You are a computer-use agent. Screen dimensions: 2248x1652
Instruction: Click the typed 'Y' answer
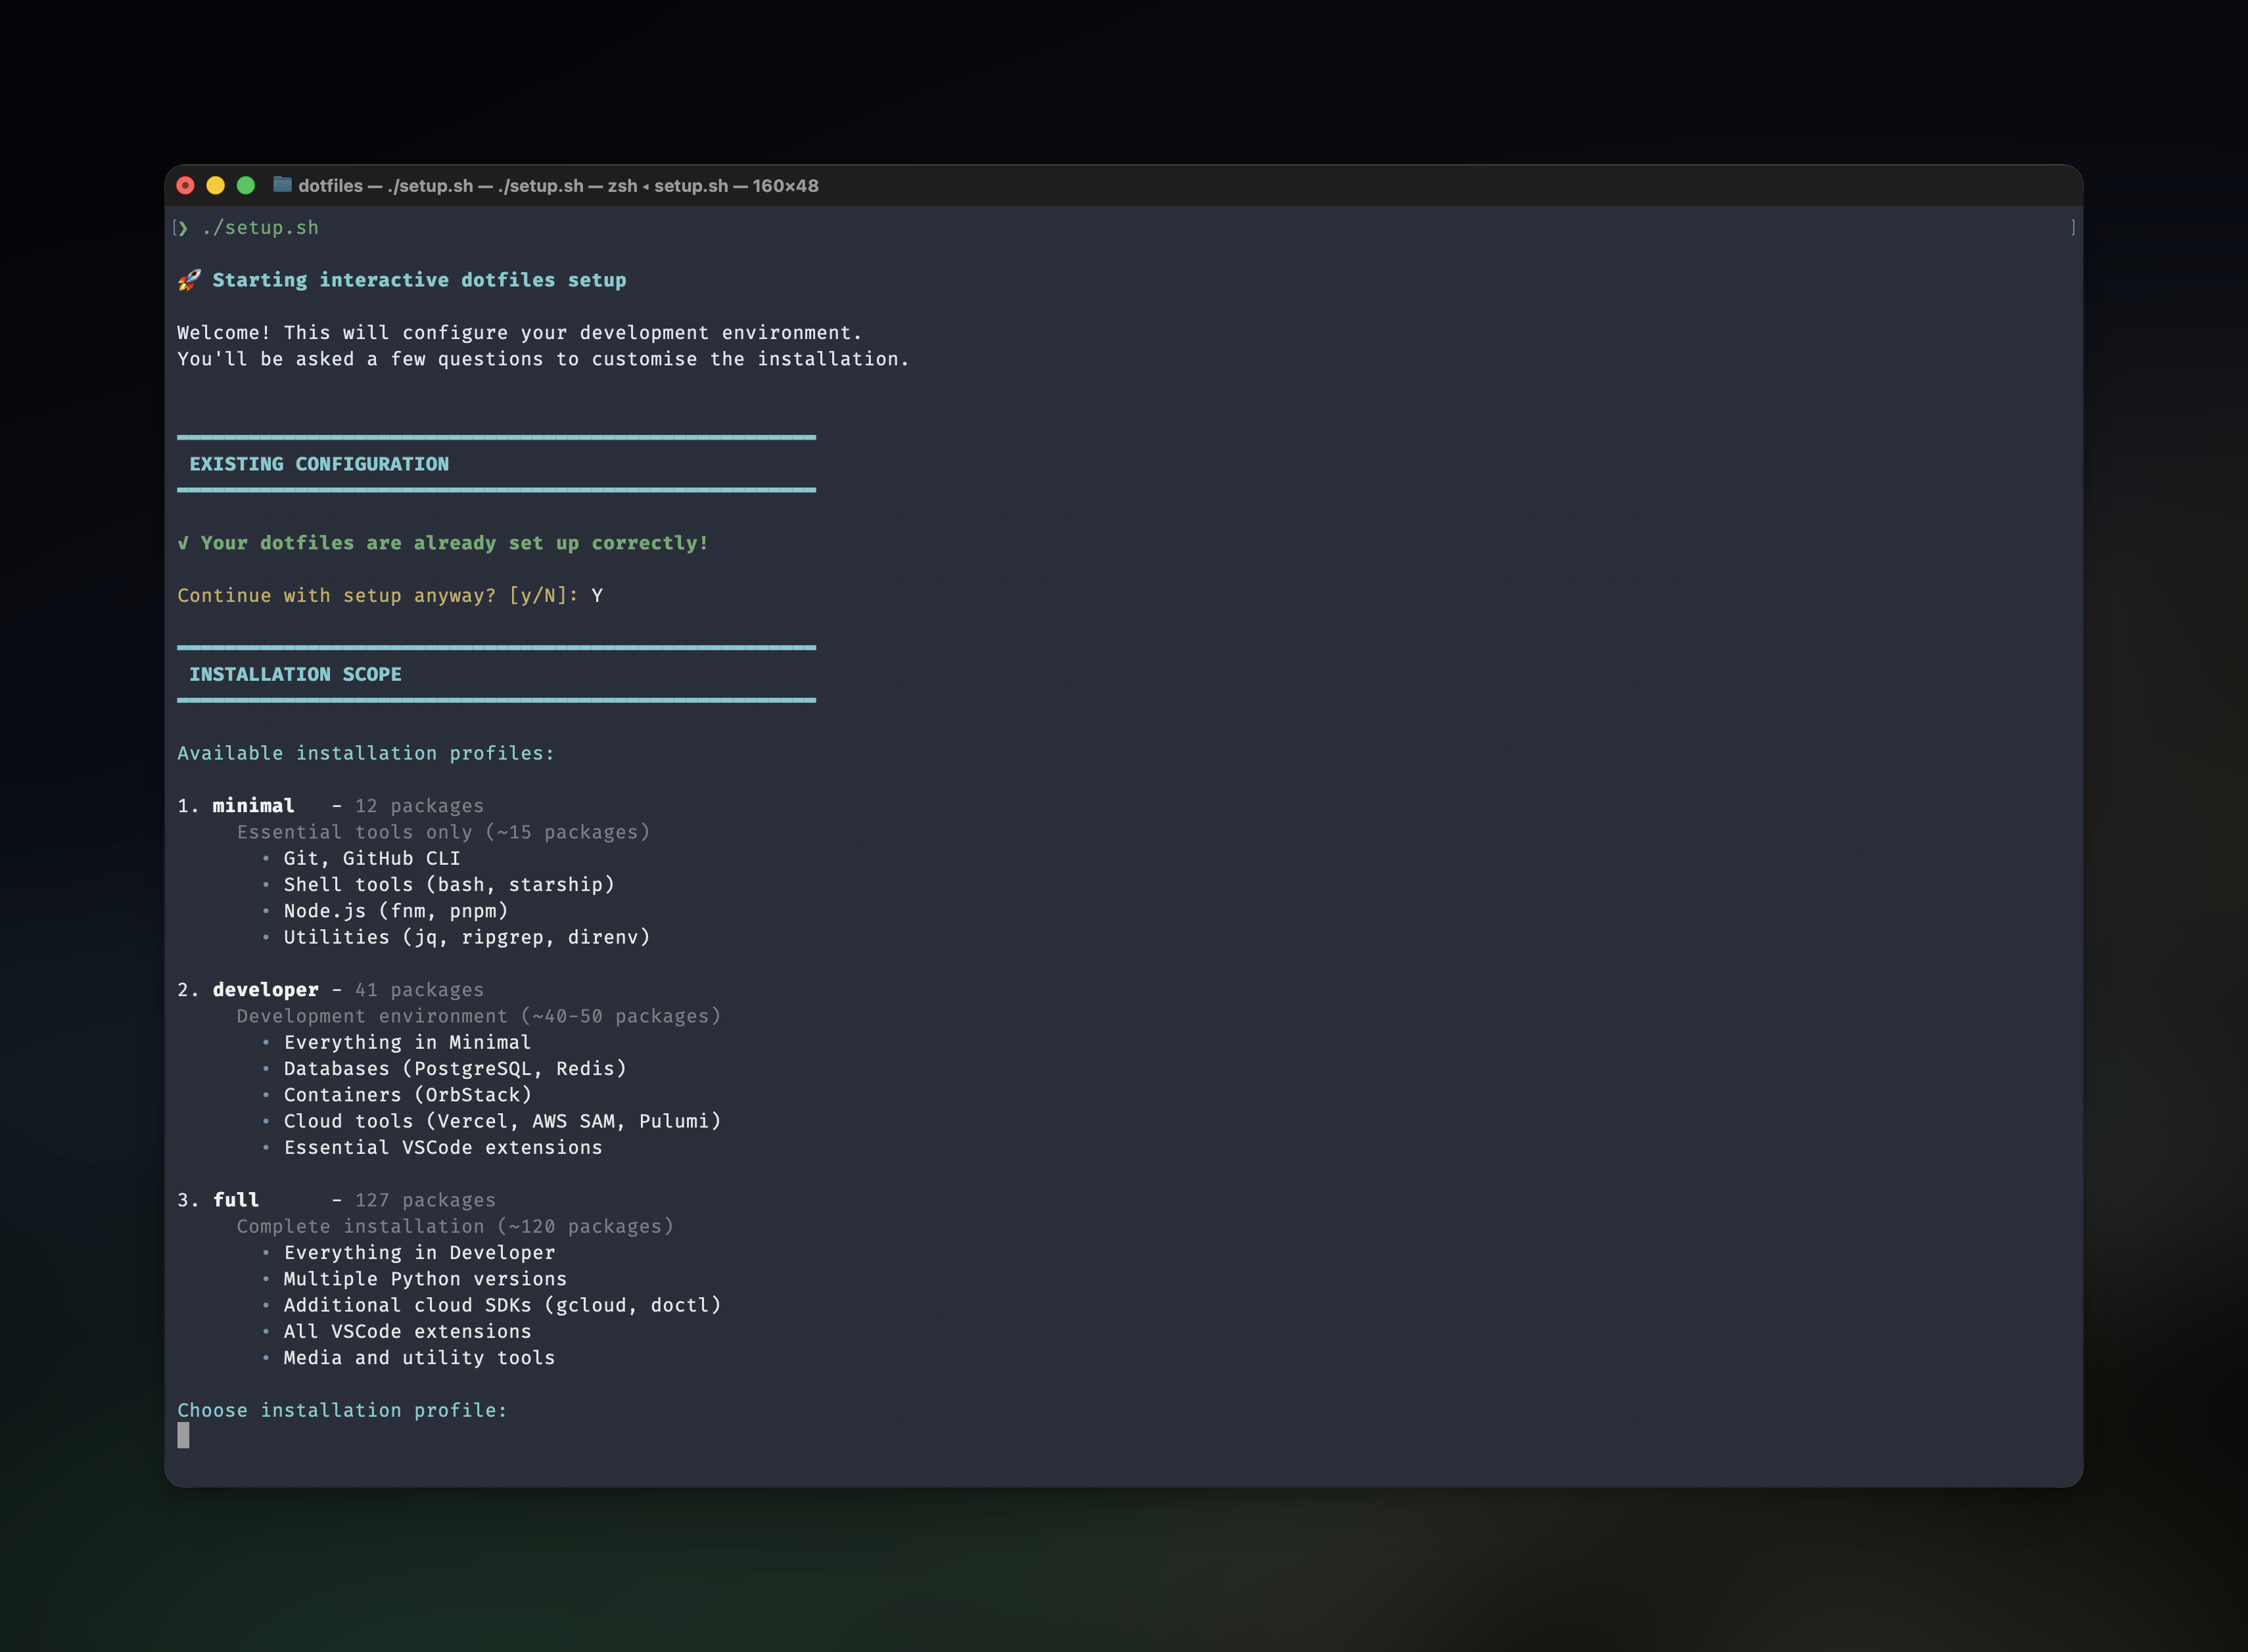pos(597,596)
